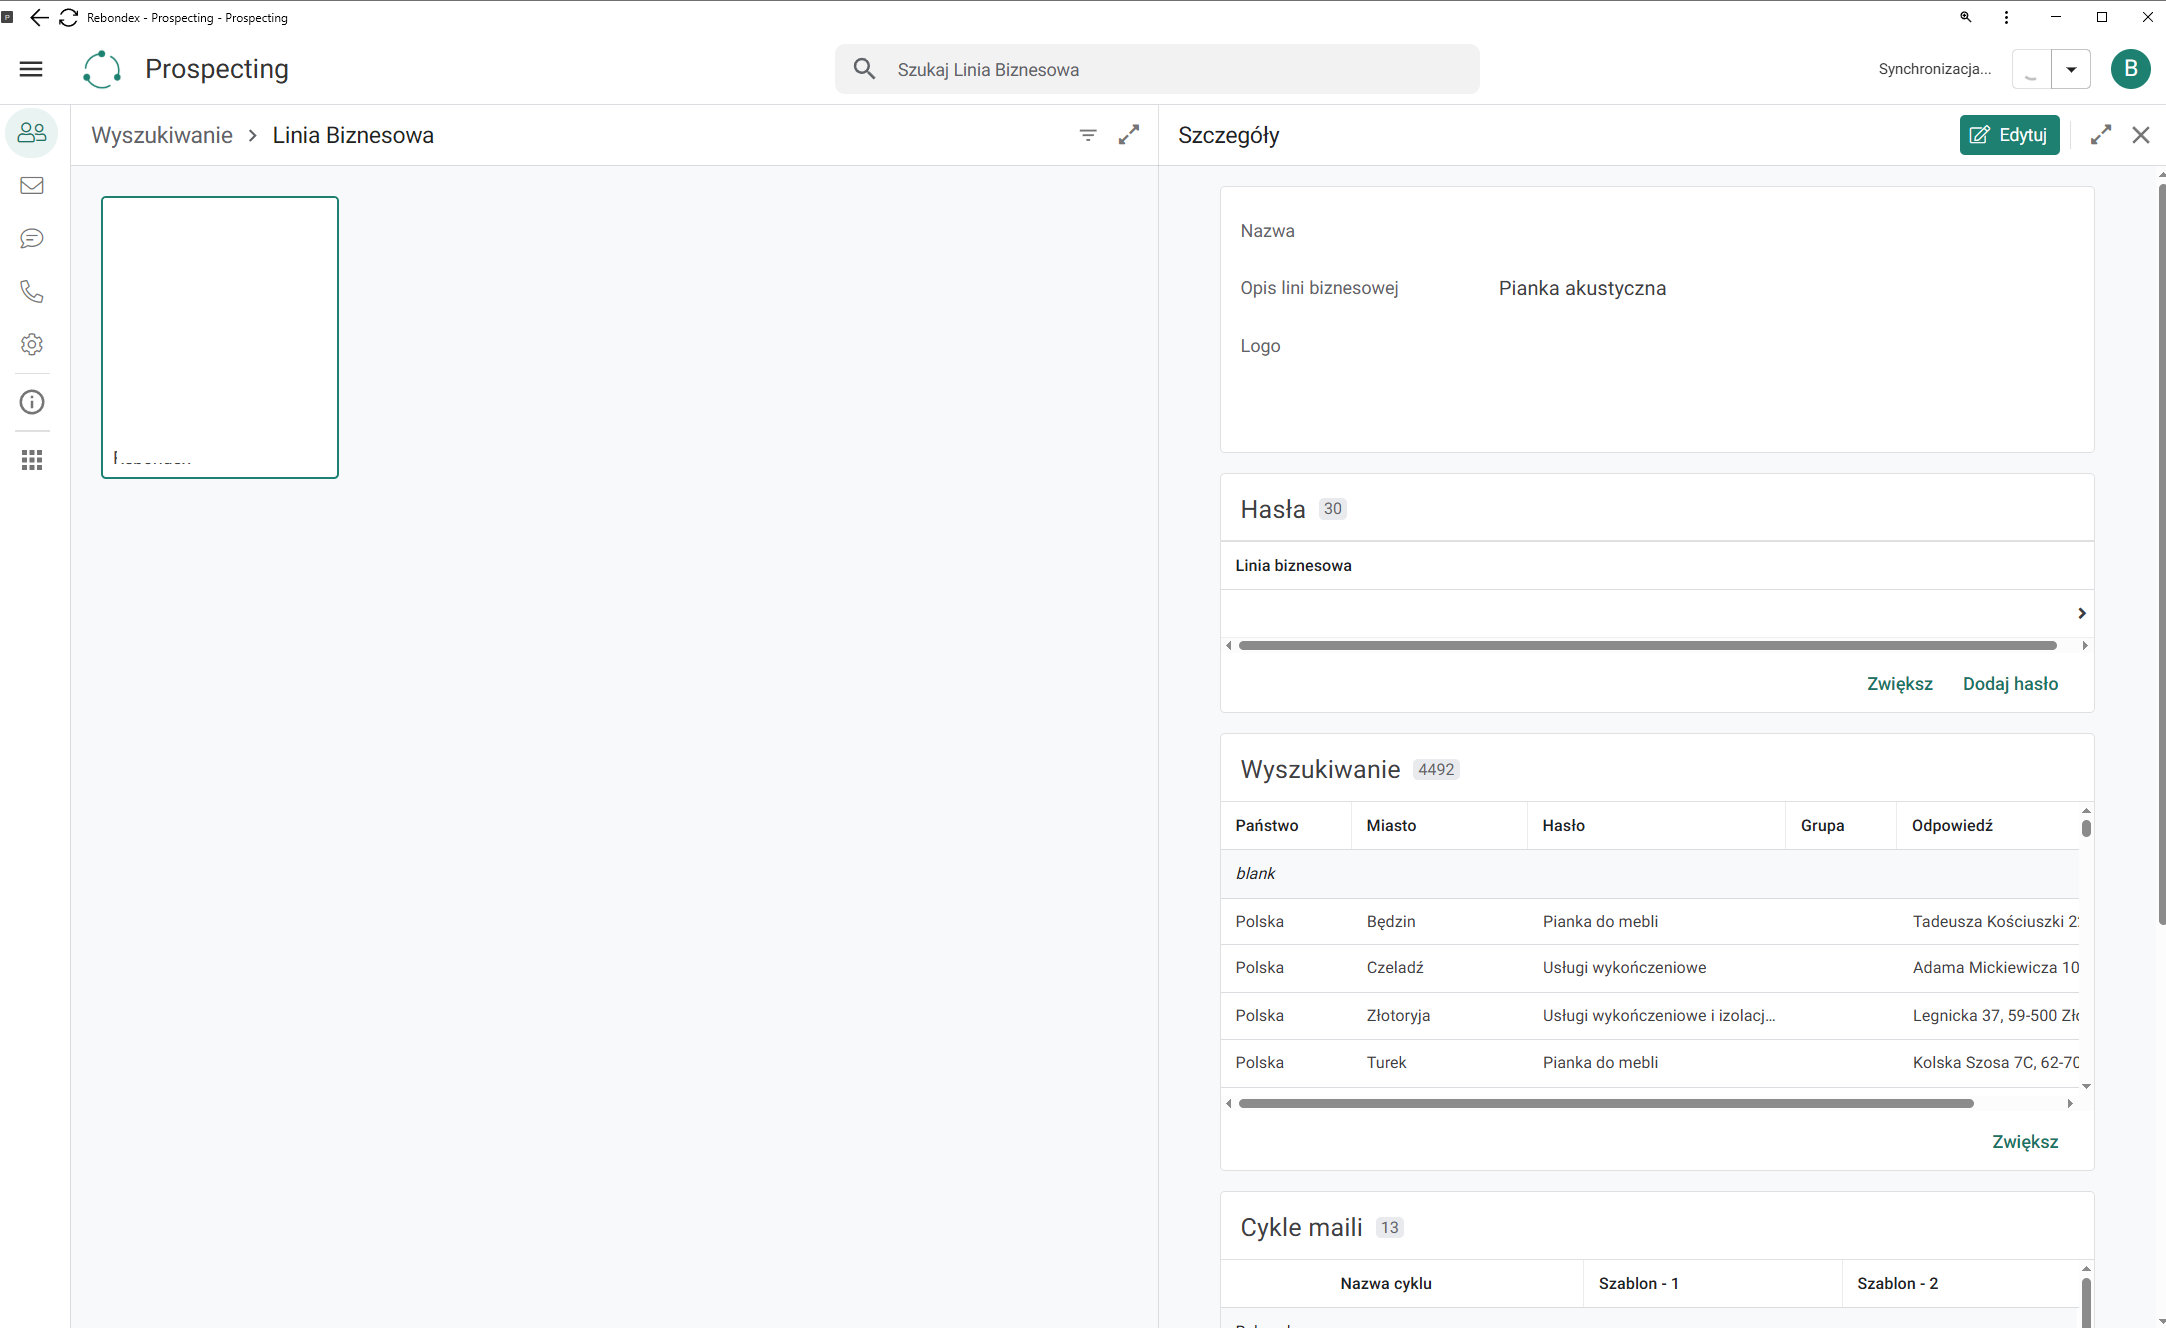Viewport: 2166px width, 1328px height.
Task: Click the Edytuj button
Action: coord(2009,135)
